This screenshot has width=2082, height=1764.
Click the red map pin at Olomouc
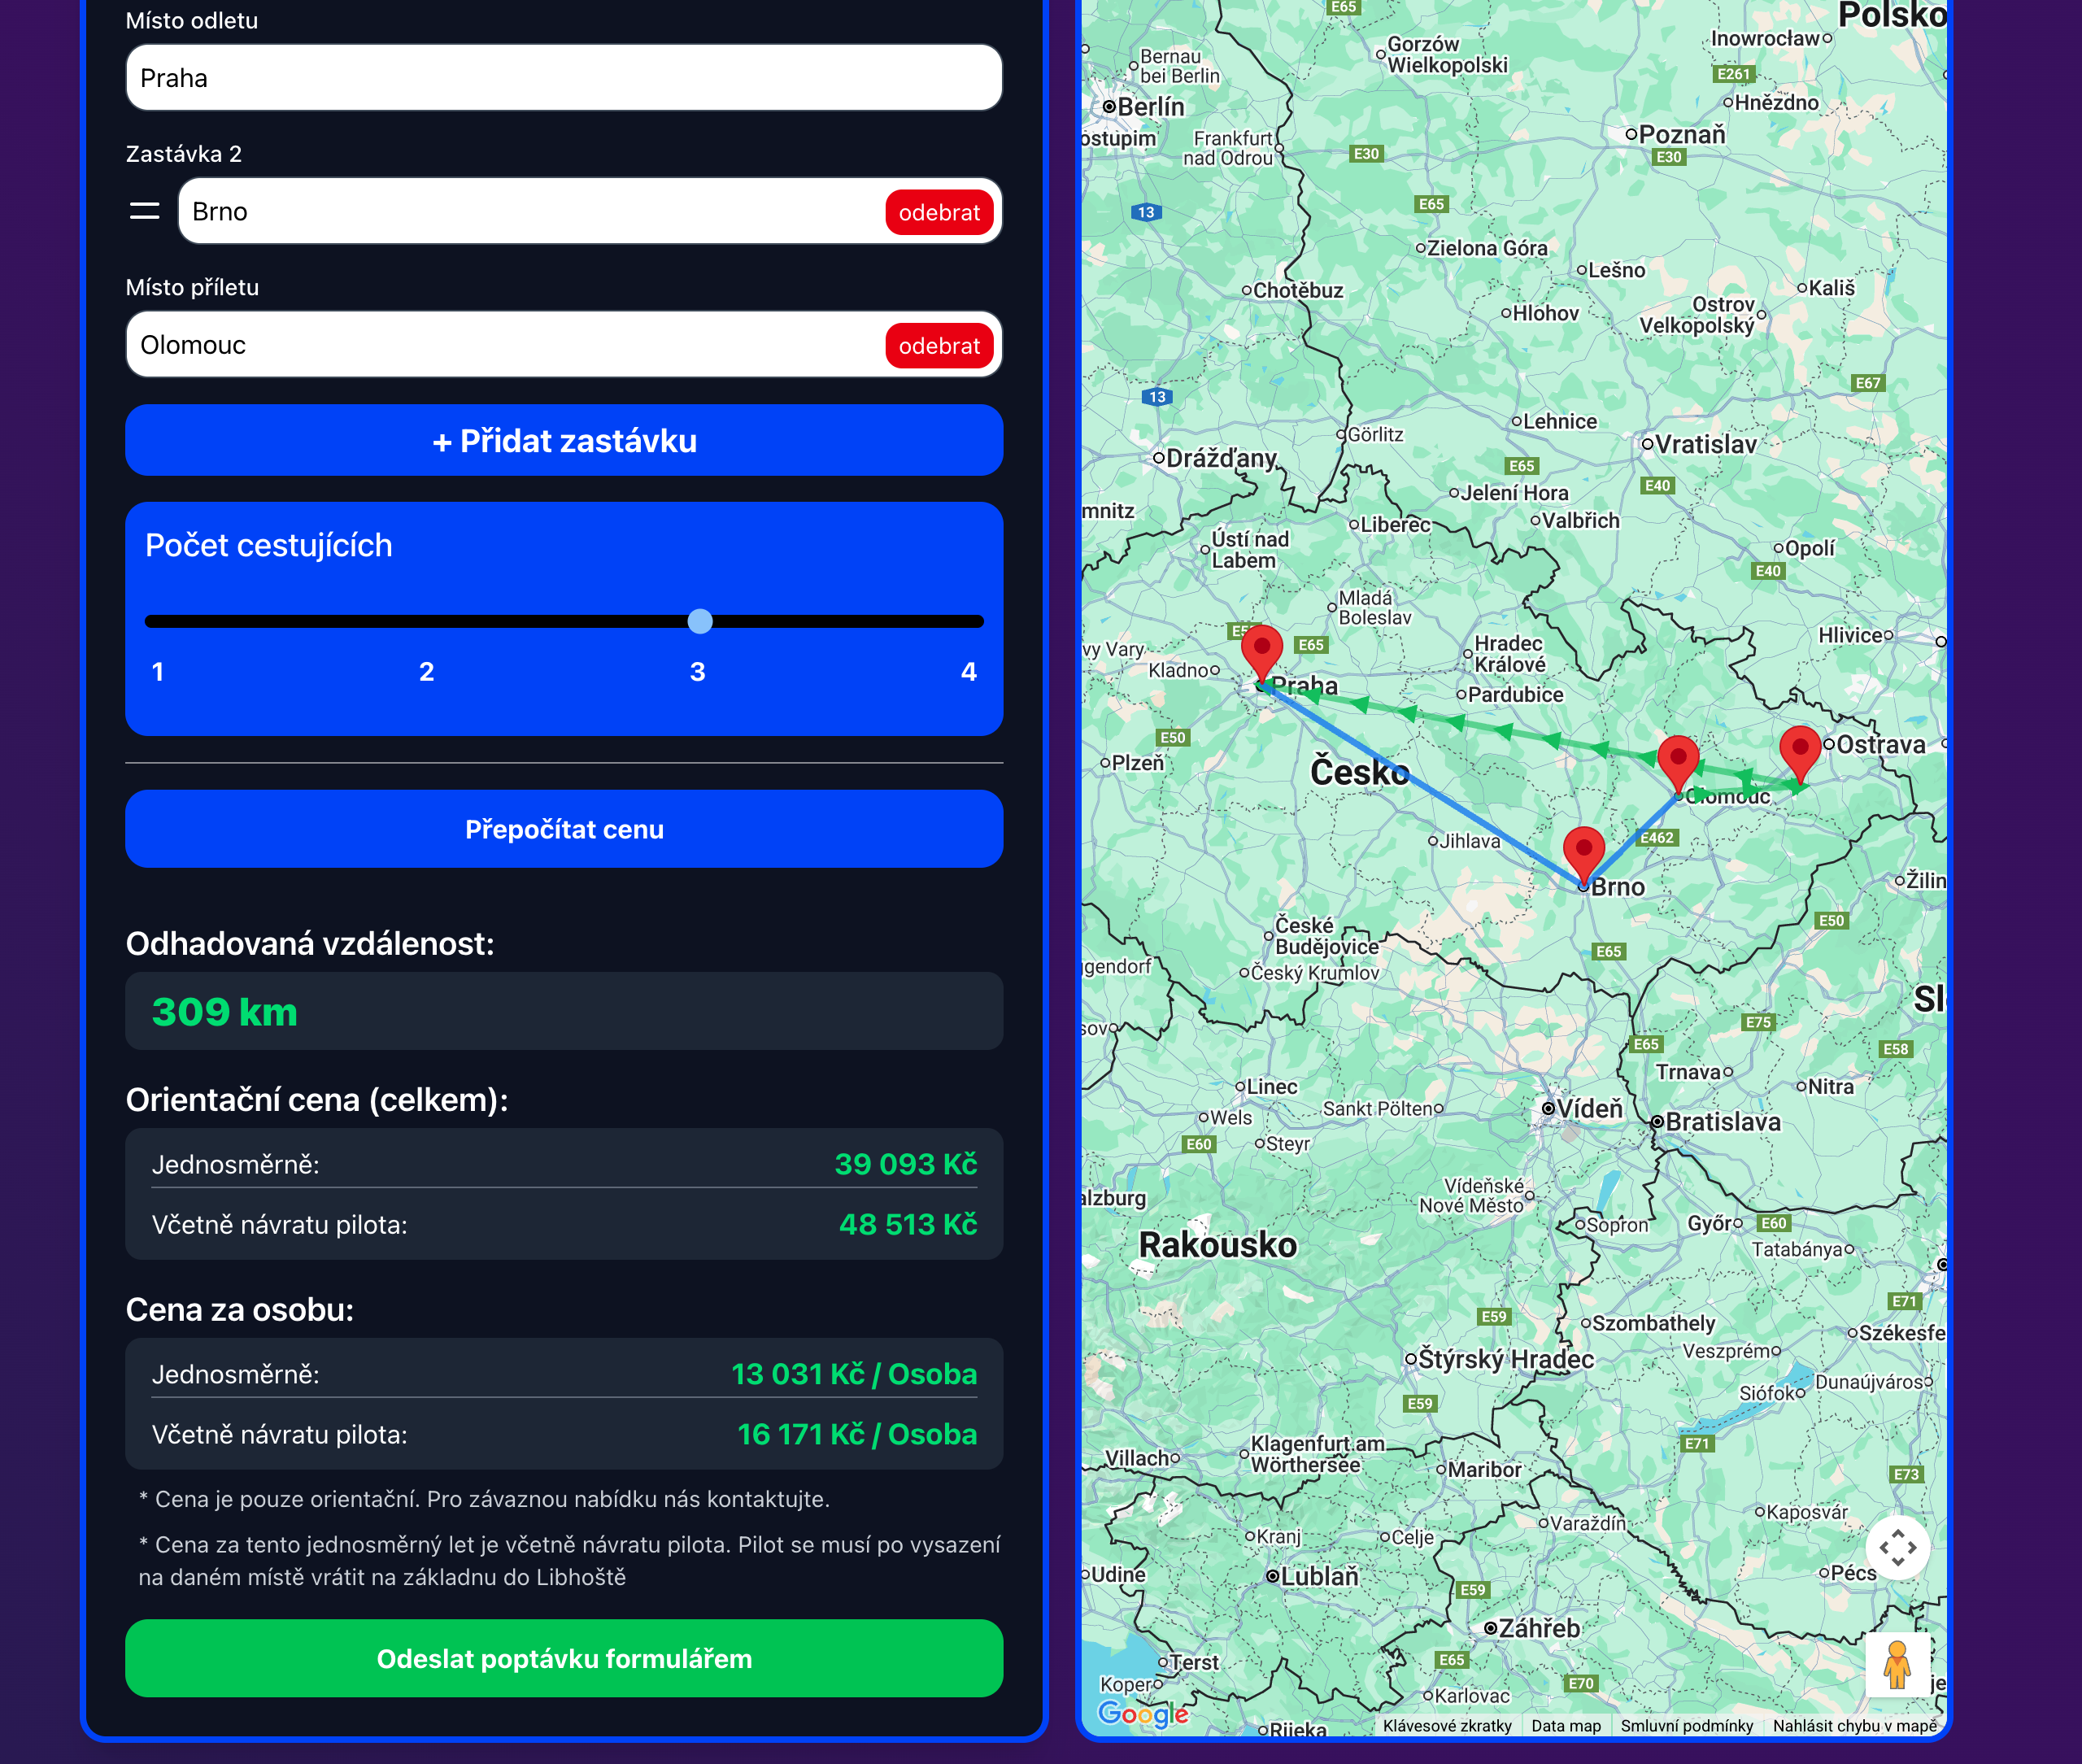point(1677,759)
